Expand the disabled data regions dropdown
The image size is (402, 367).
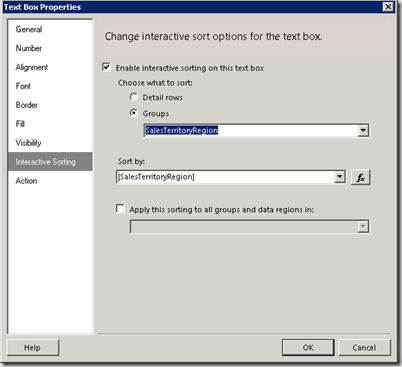coord(363,227)
